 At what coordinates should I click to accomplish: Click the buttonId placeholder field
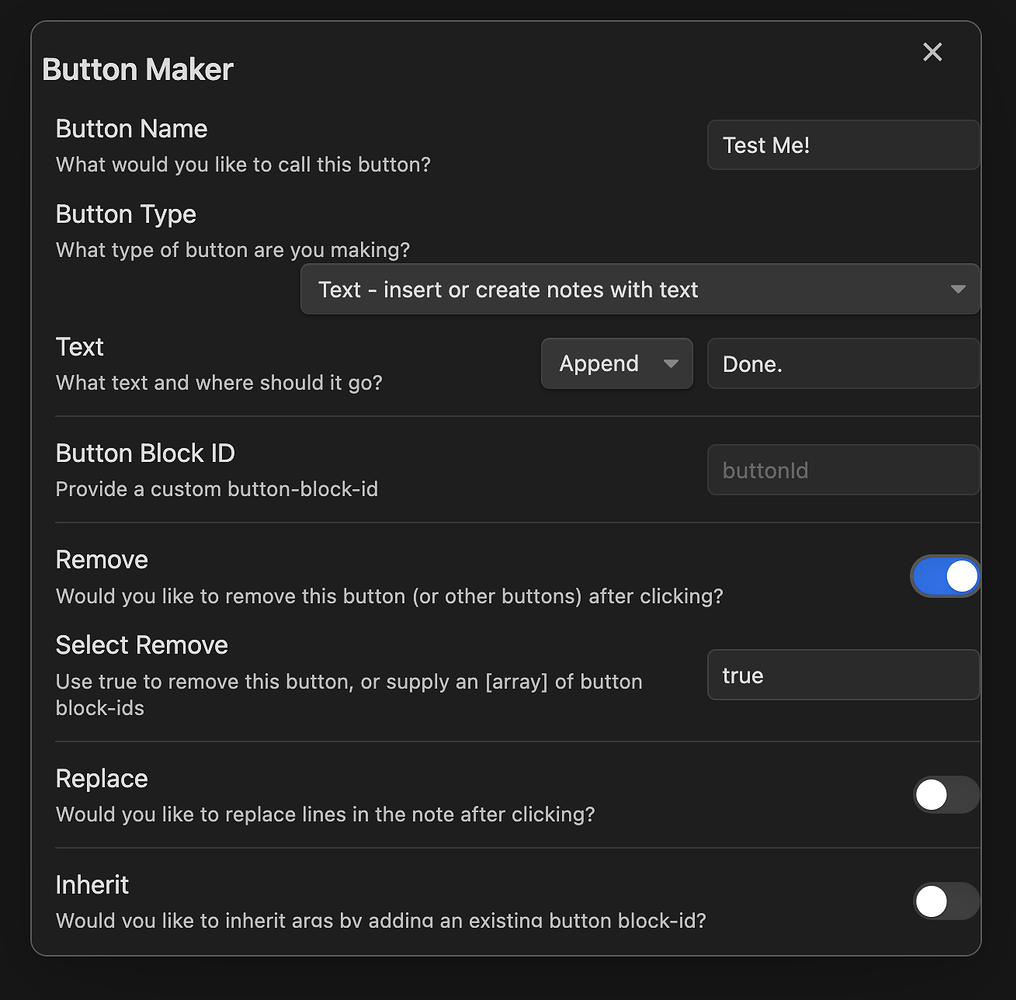[x=843, y=470]
